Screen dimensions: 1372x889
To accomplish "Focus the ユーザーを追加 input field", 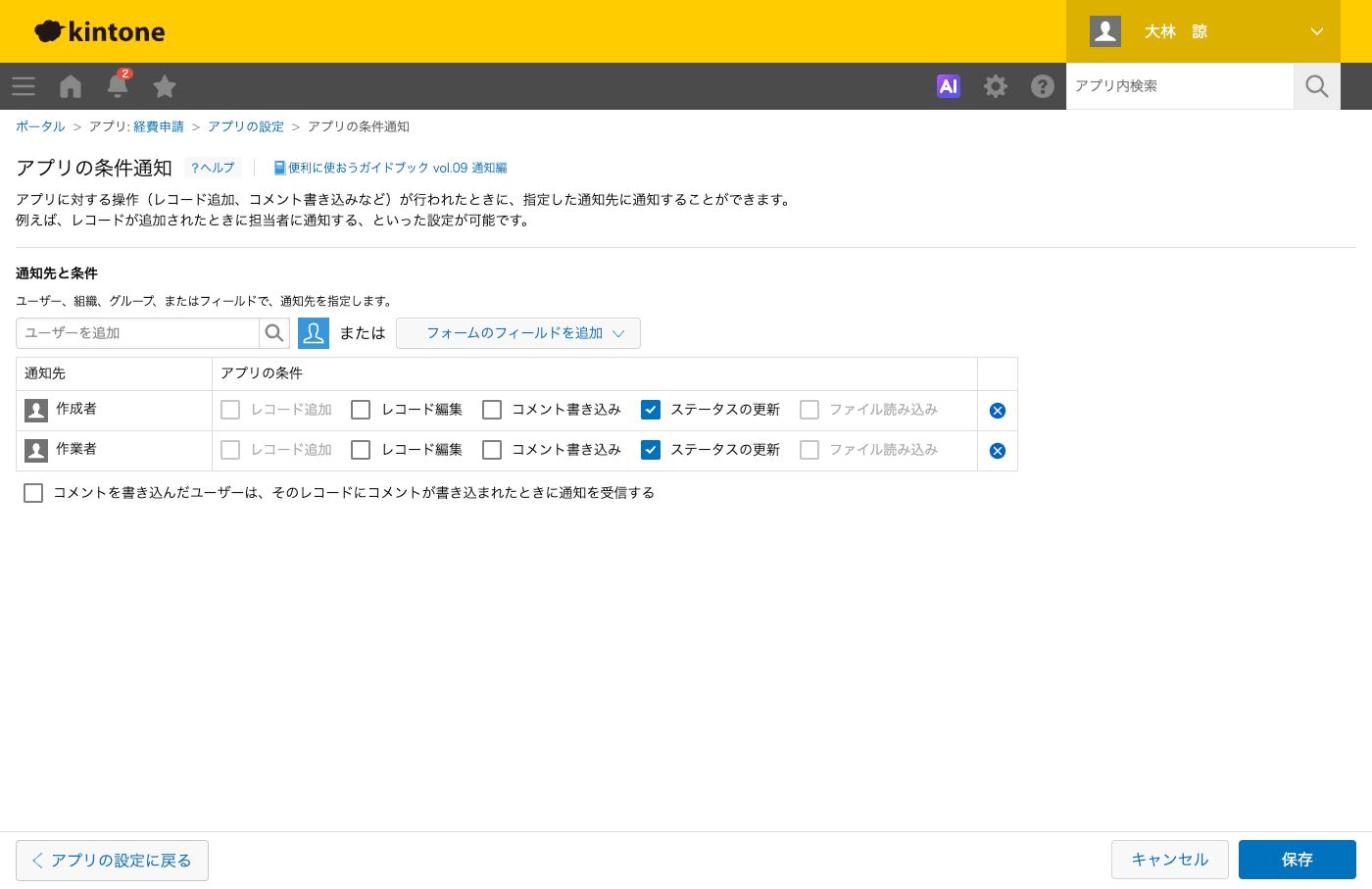I will (x=138, y=333).
